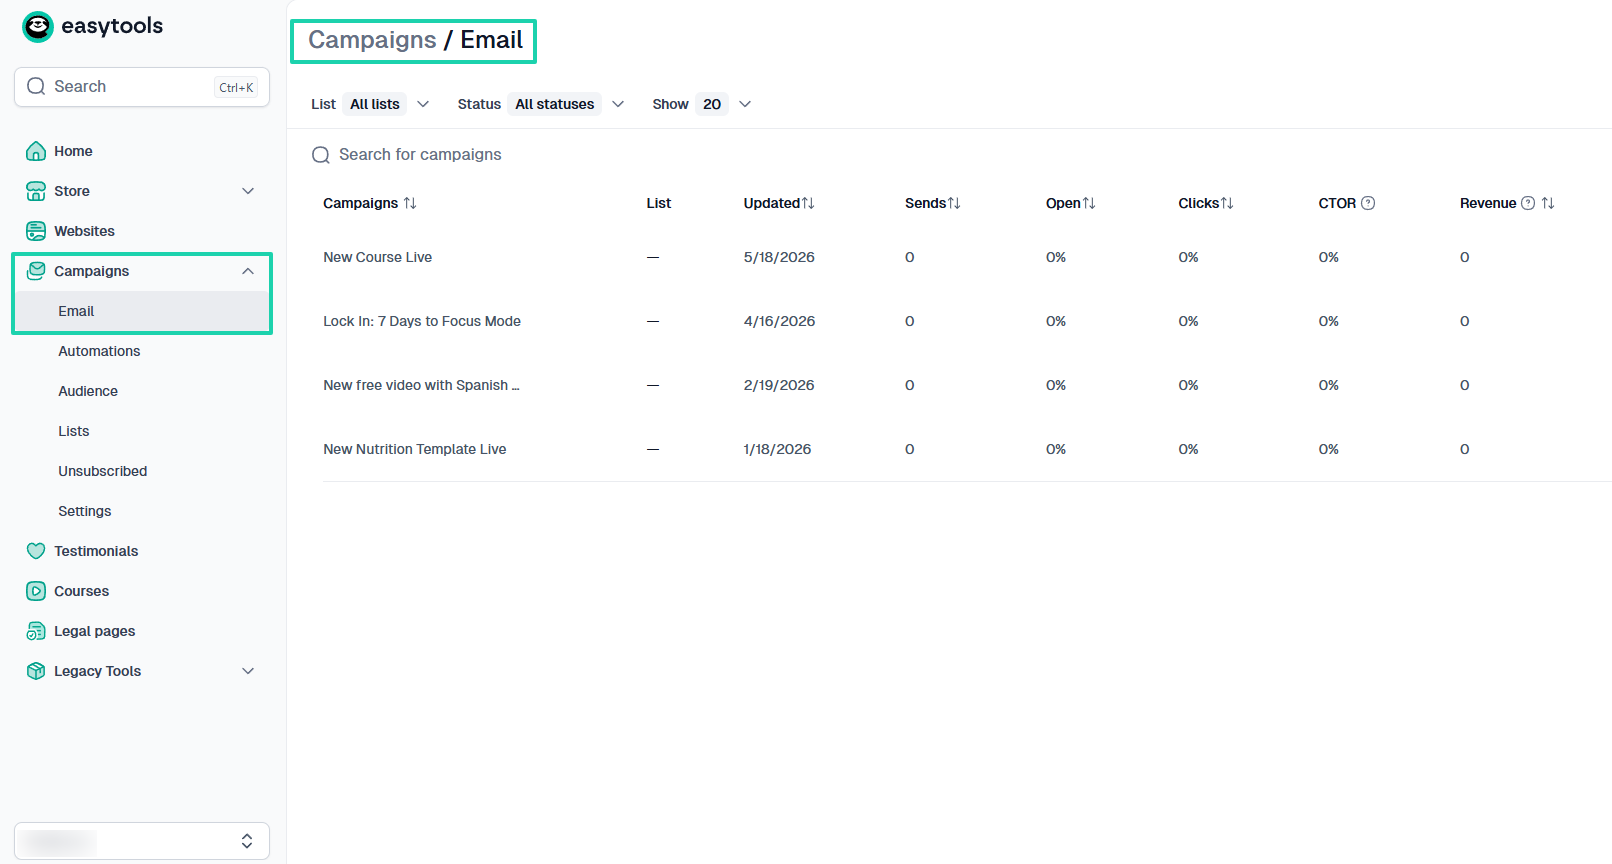
Task: Open Courses in the sidebar
Action: (x=81, y=591)
